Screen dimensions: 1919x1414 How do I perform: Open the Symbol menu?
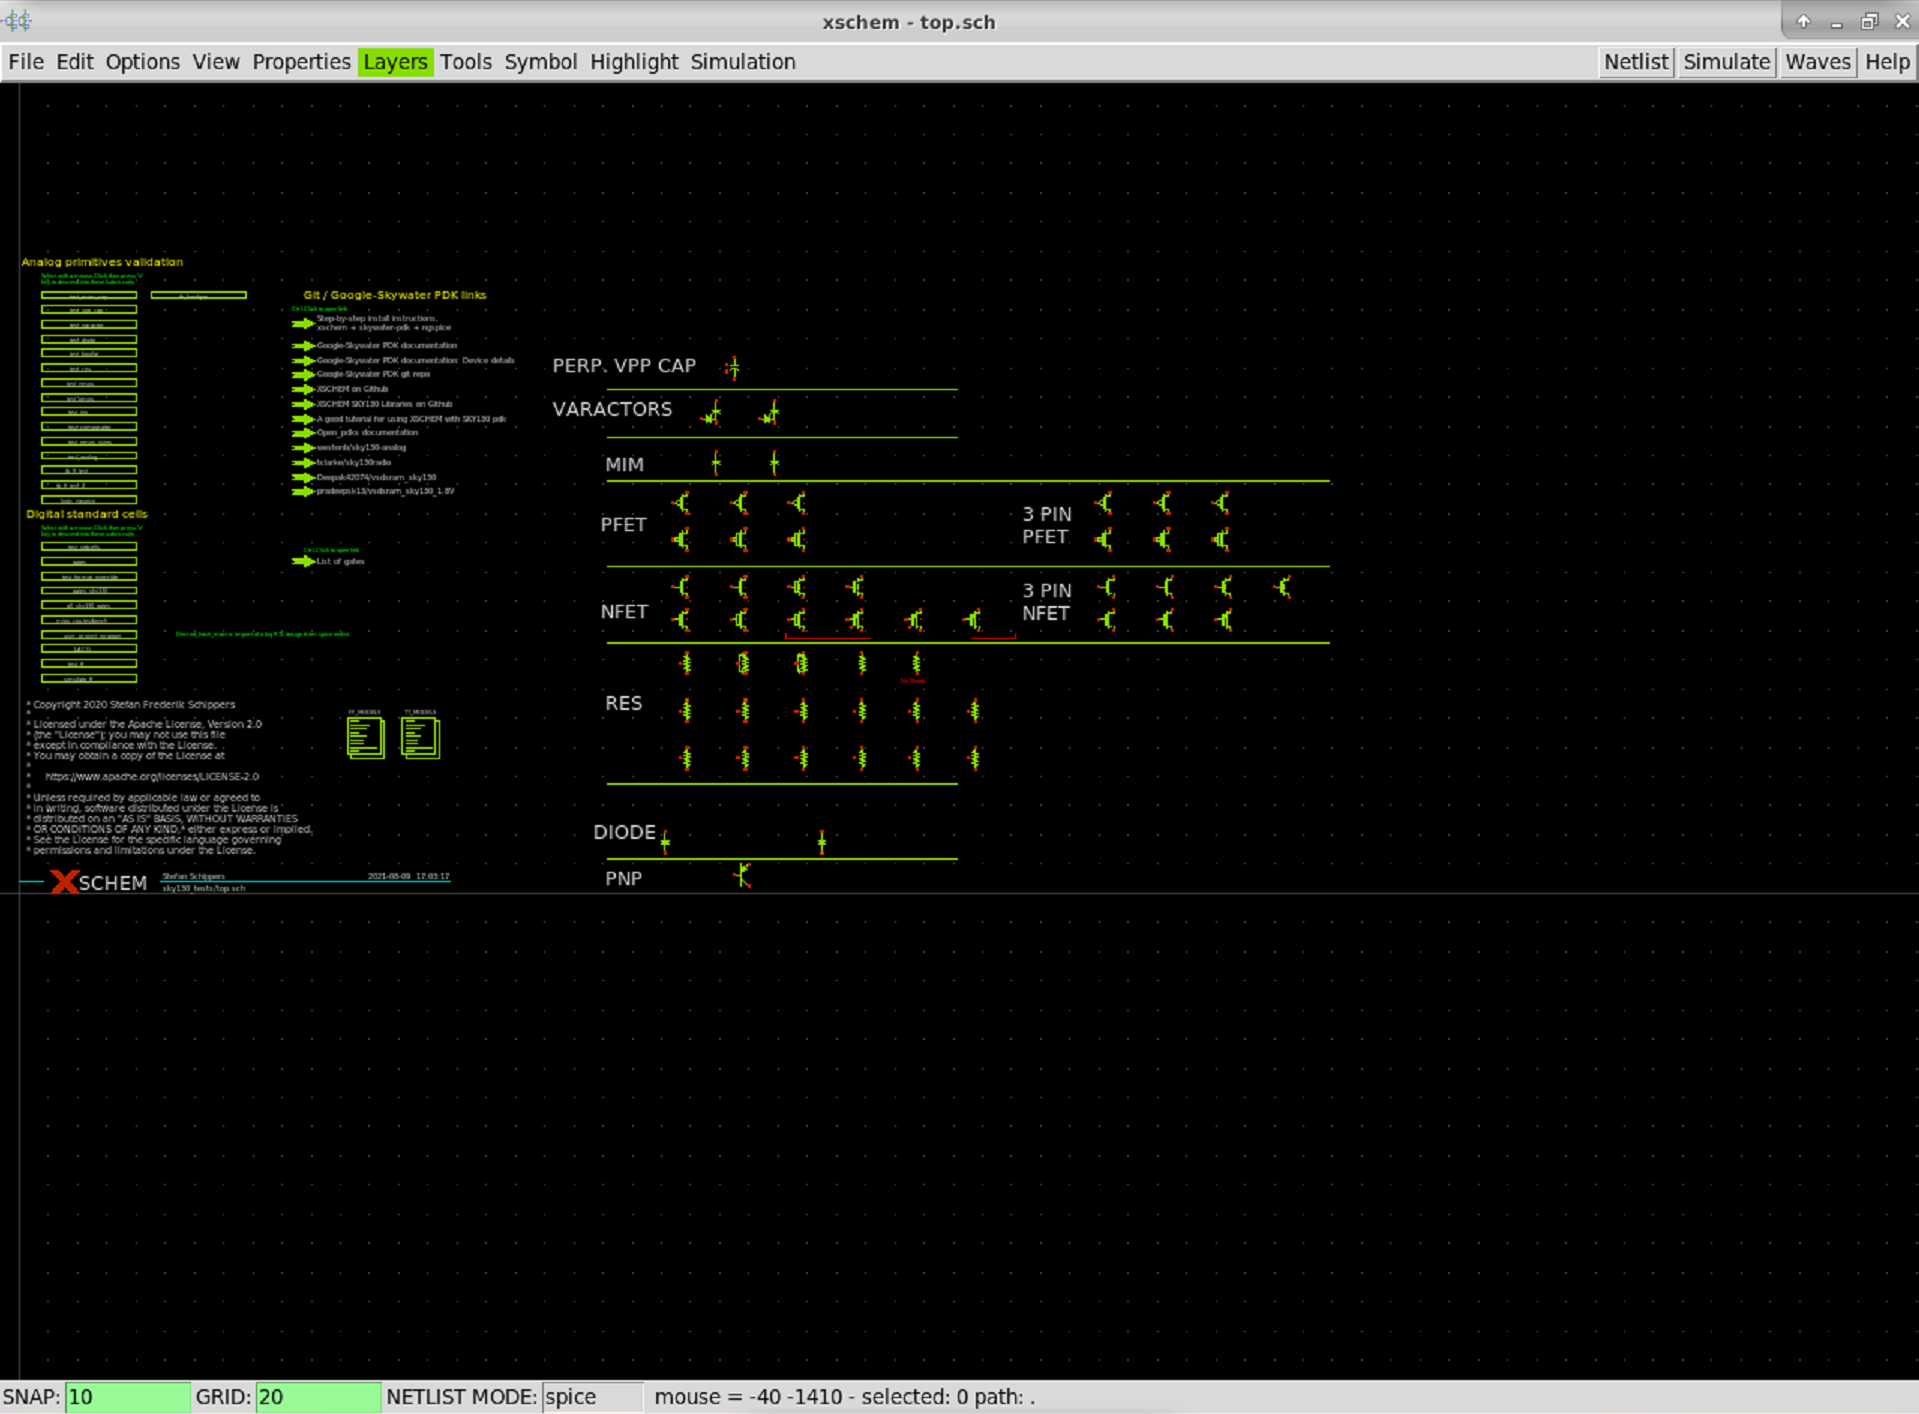(540, 62)
